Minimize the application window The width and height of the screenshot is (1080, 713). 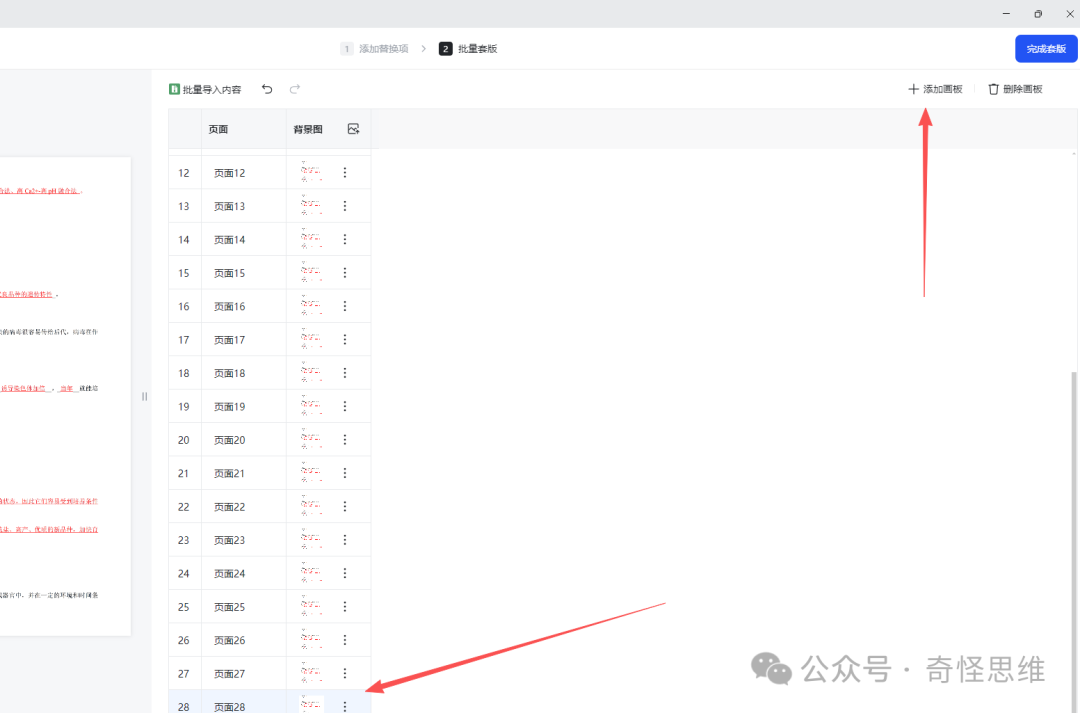pyautogui.click(x=1006, y=14)
